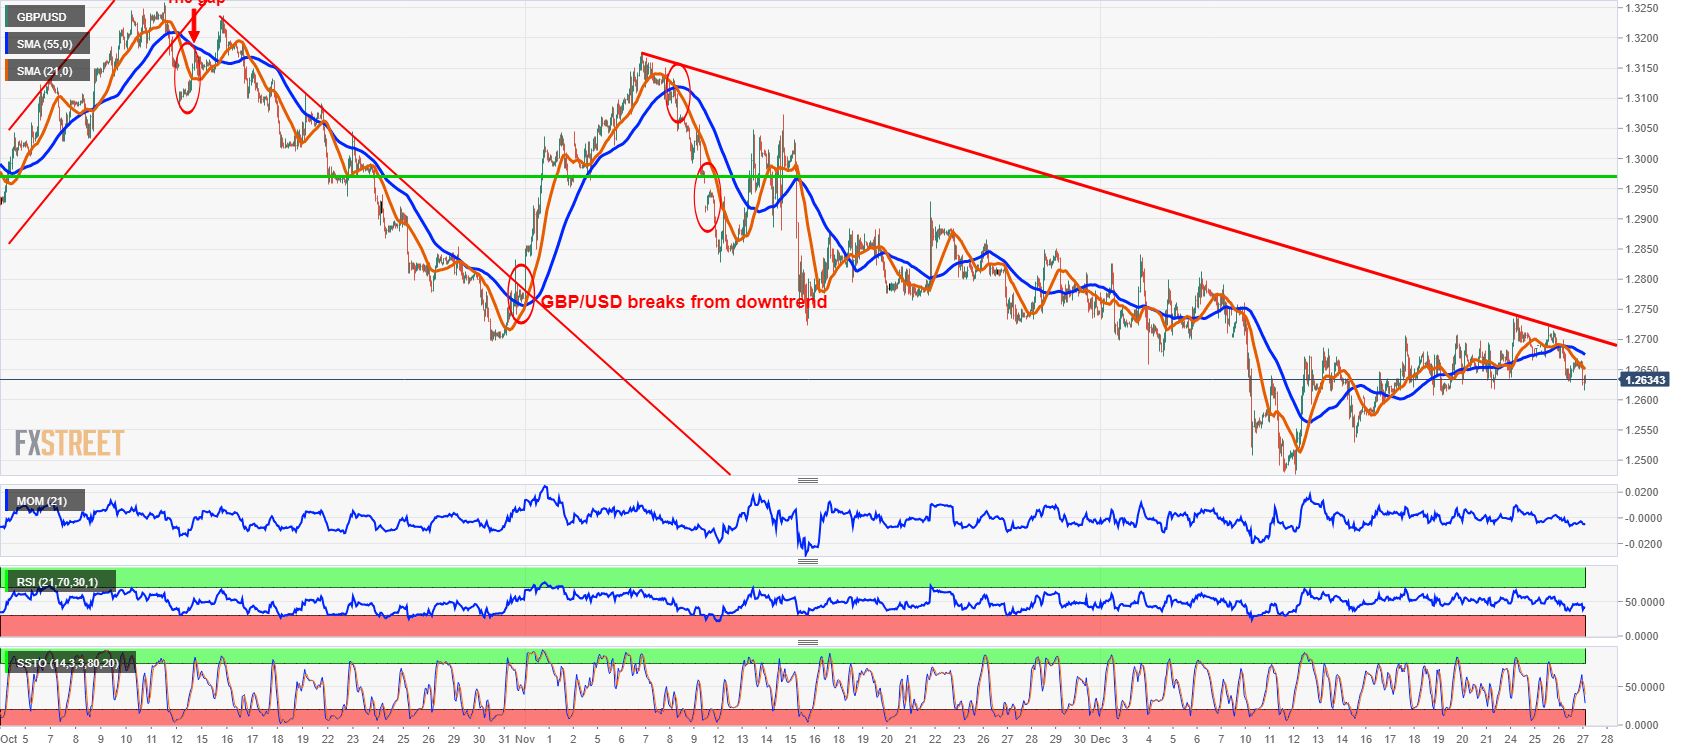
Task: Click the 1.3150 price axis label
Action: (x=1641, y=68)
